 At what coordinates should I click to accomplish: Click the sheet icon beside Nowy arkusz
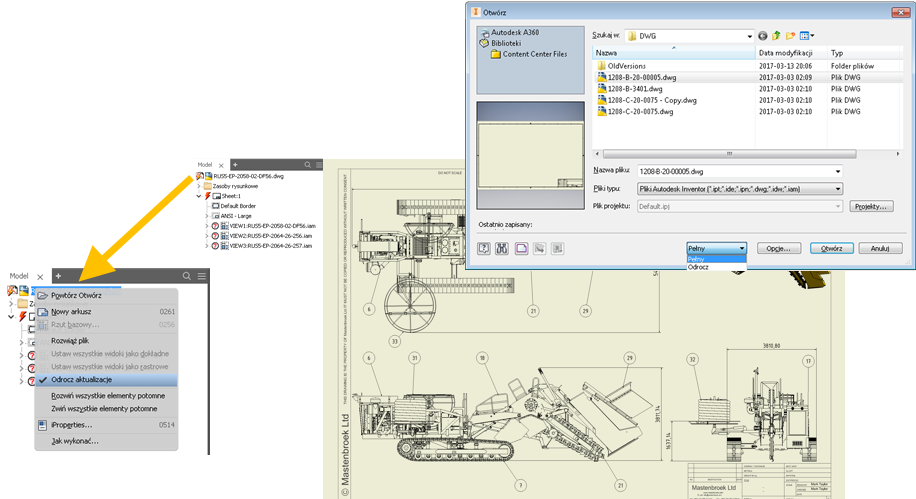43,311
